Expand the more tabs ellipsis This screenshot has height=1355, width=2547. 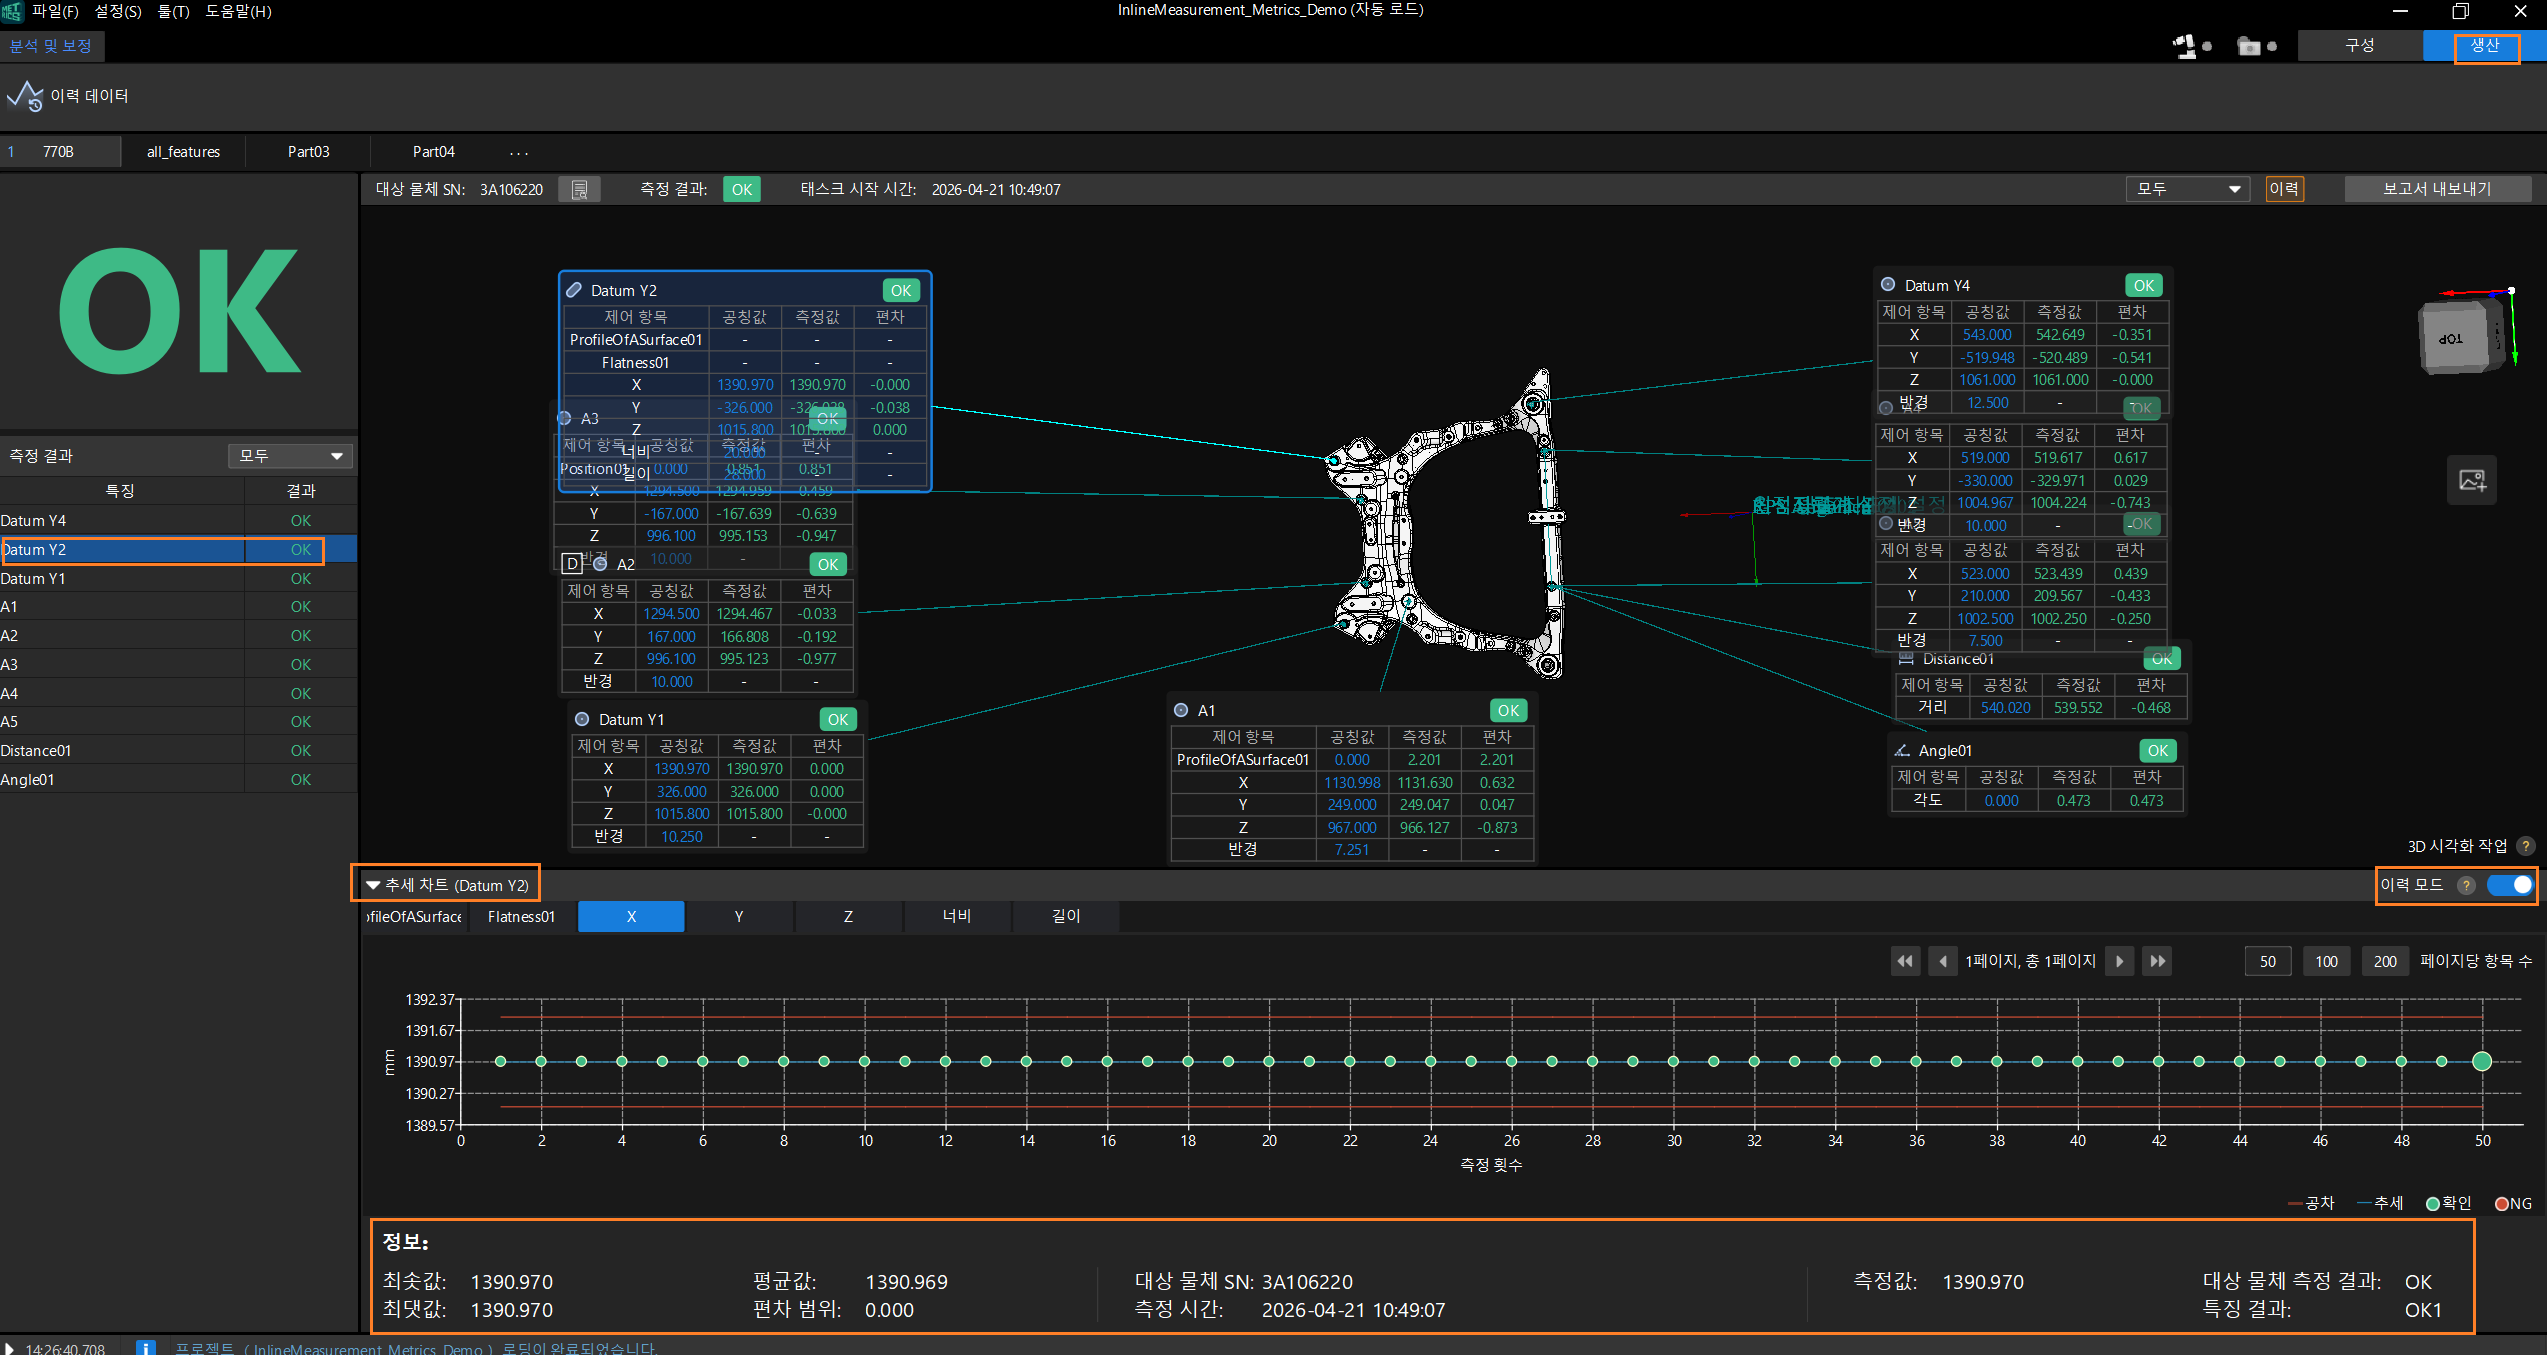coord(518,152)
